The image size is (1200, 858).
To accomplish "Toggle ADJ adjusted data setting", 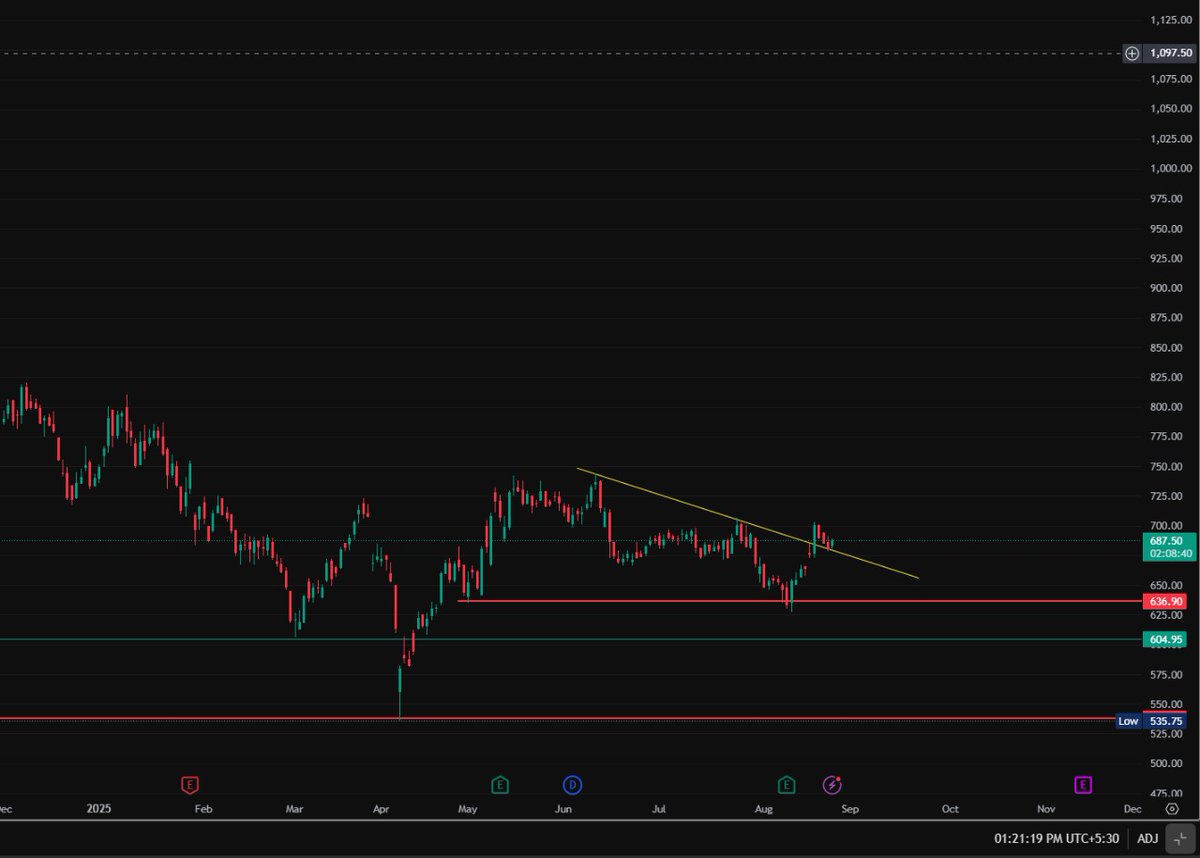I will [x=1147, y=838].
